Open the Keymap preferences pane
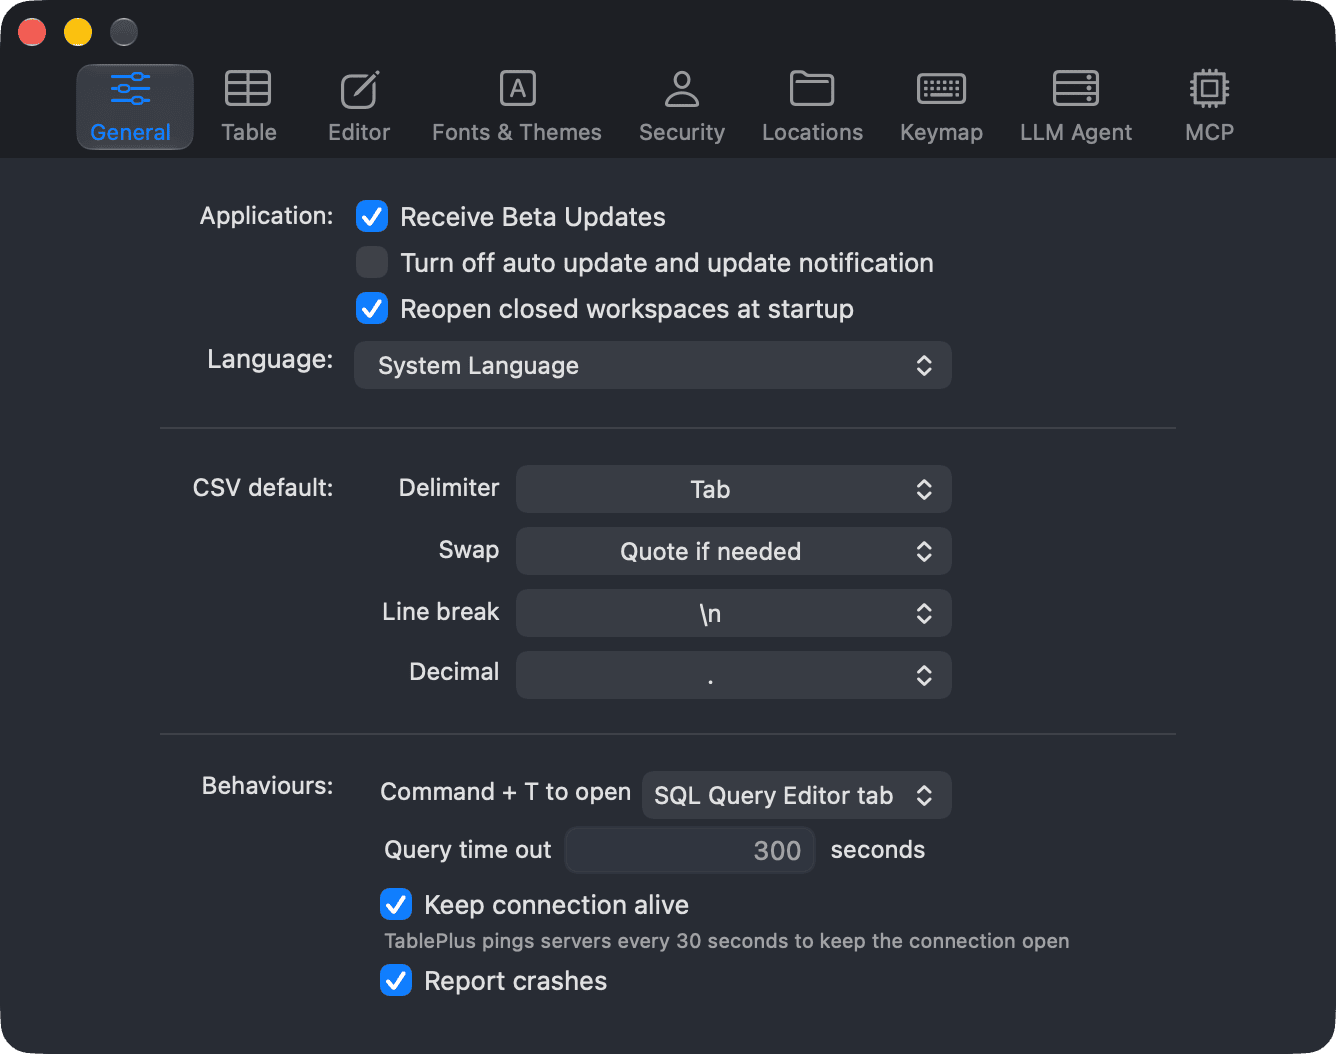Viewport: 1336px width, 1054px height. point(941,107)
